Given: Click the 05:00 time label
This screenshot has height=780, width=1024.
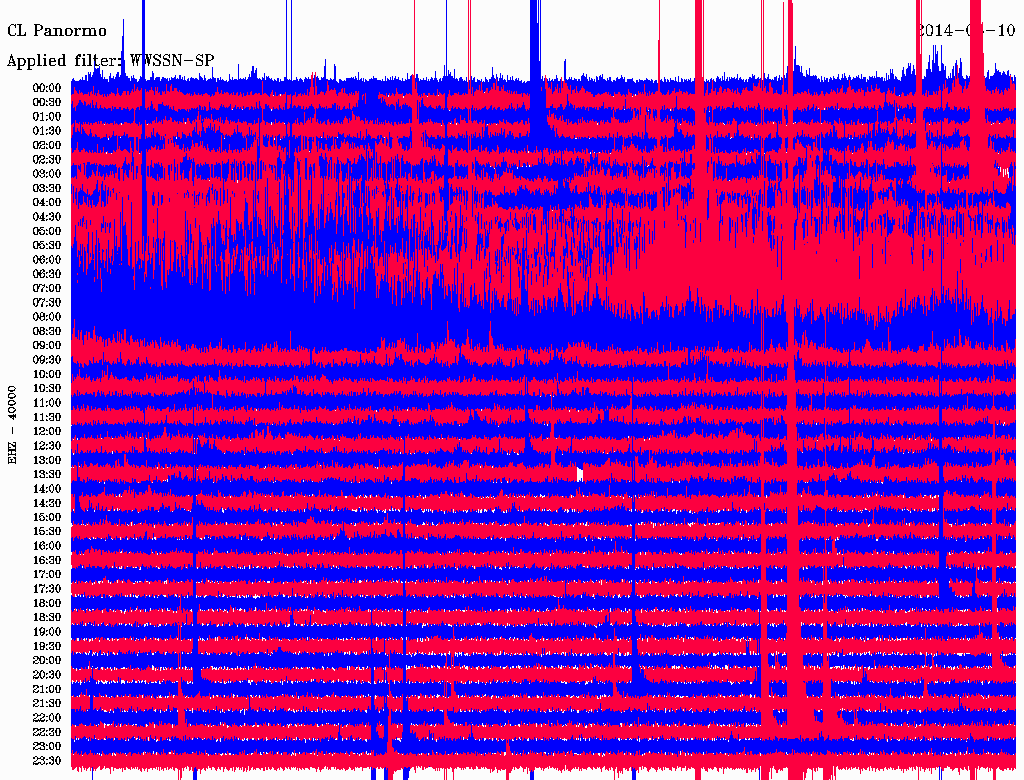Looking at the screenshot, I should tap(47, 231).
